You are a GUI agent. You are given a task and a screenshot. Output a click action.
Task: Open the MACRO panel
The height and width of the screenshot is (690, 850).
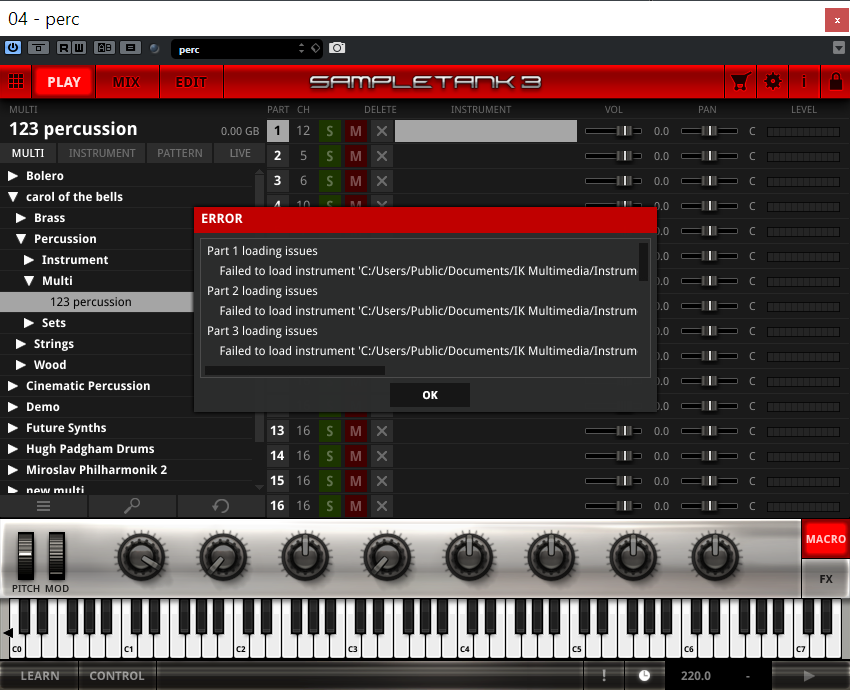826,539
